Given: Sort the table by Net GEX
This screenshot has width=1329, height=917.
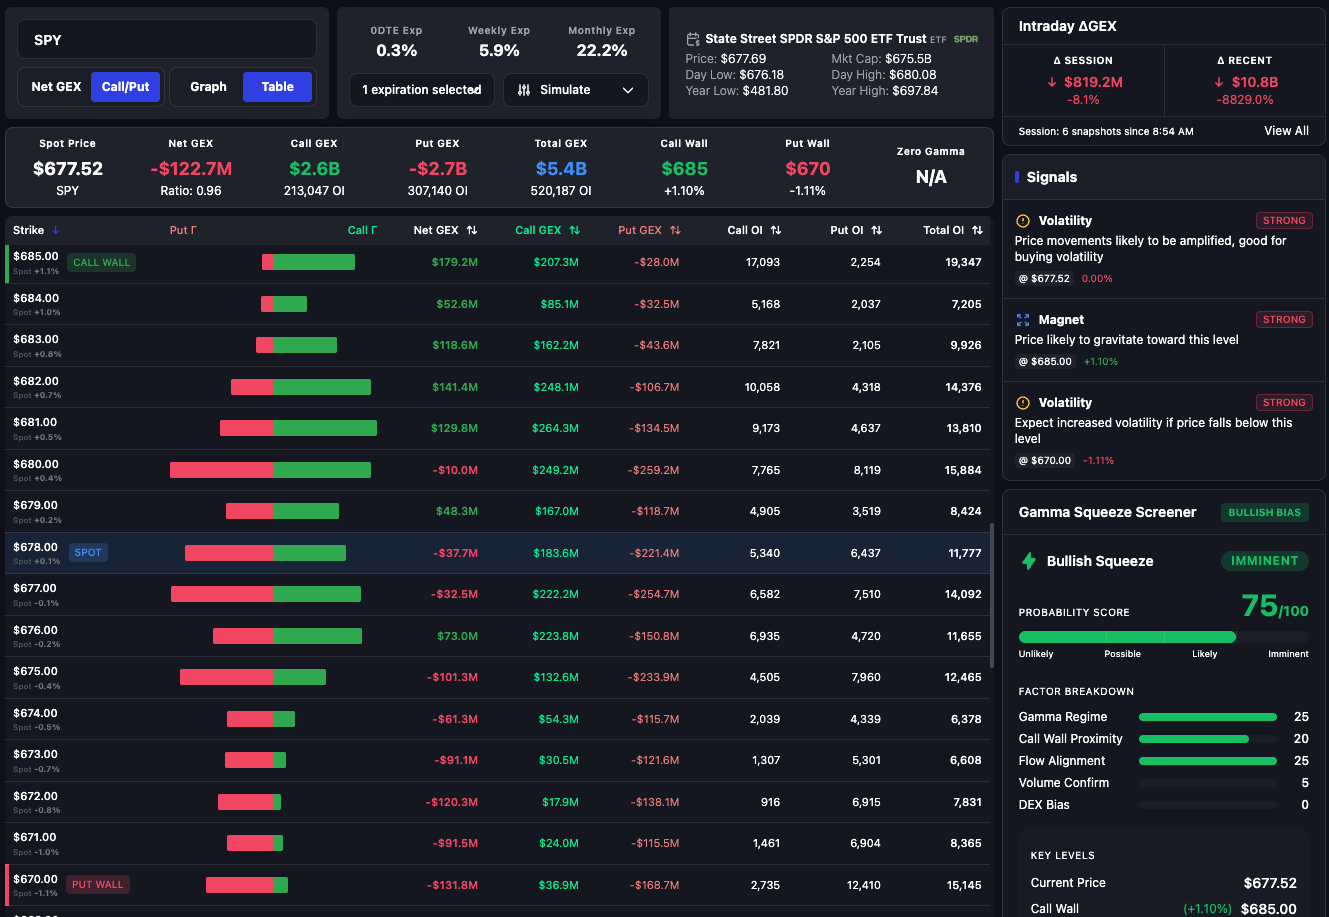Looking at the screenshot, I should (x=471, y=230).
